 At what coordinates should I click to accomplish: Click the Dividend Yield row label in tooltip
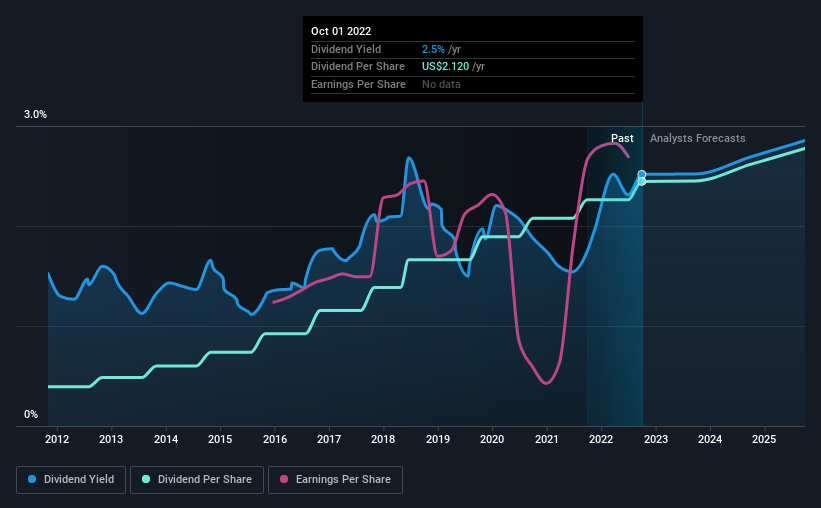(x=346, y=49)
